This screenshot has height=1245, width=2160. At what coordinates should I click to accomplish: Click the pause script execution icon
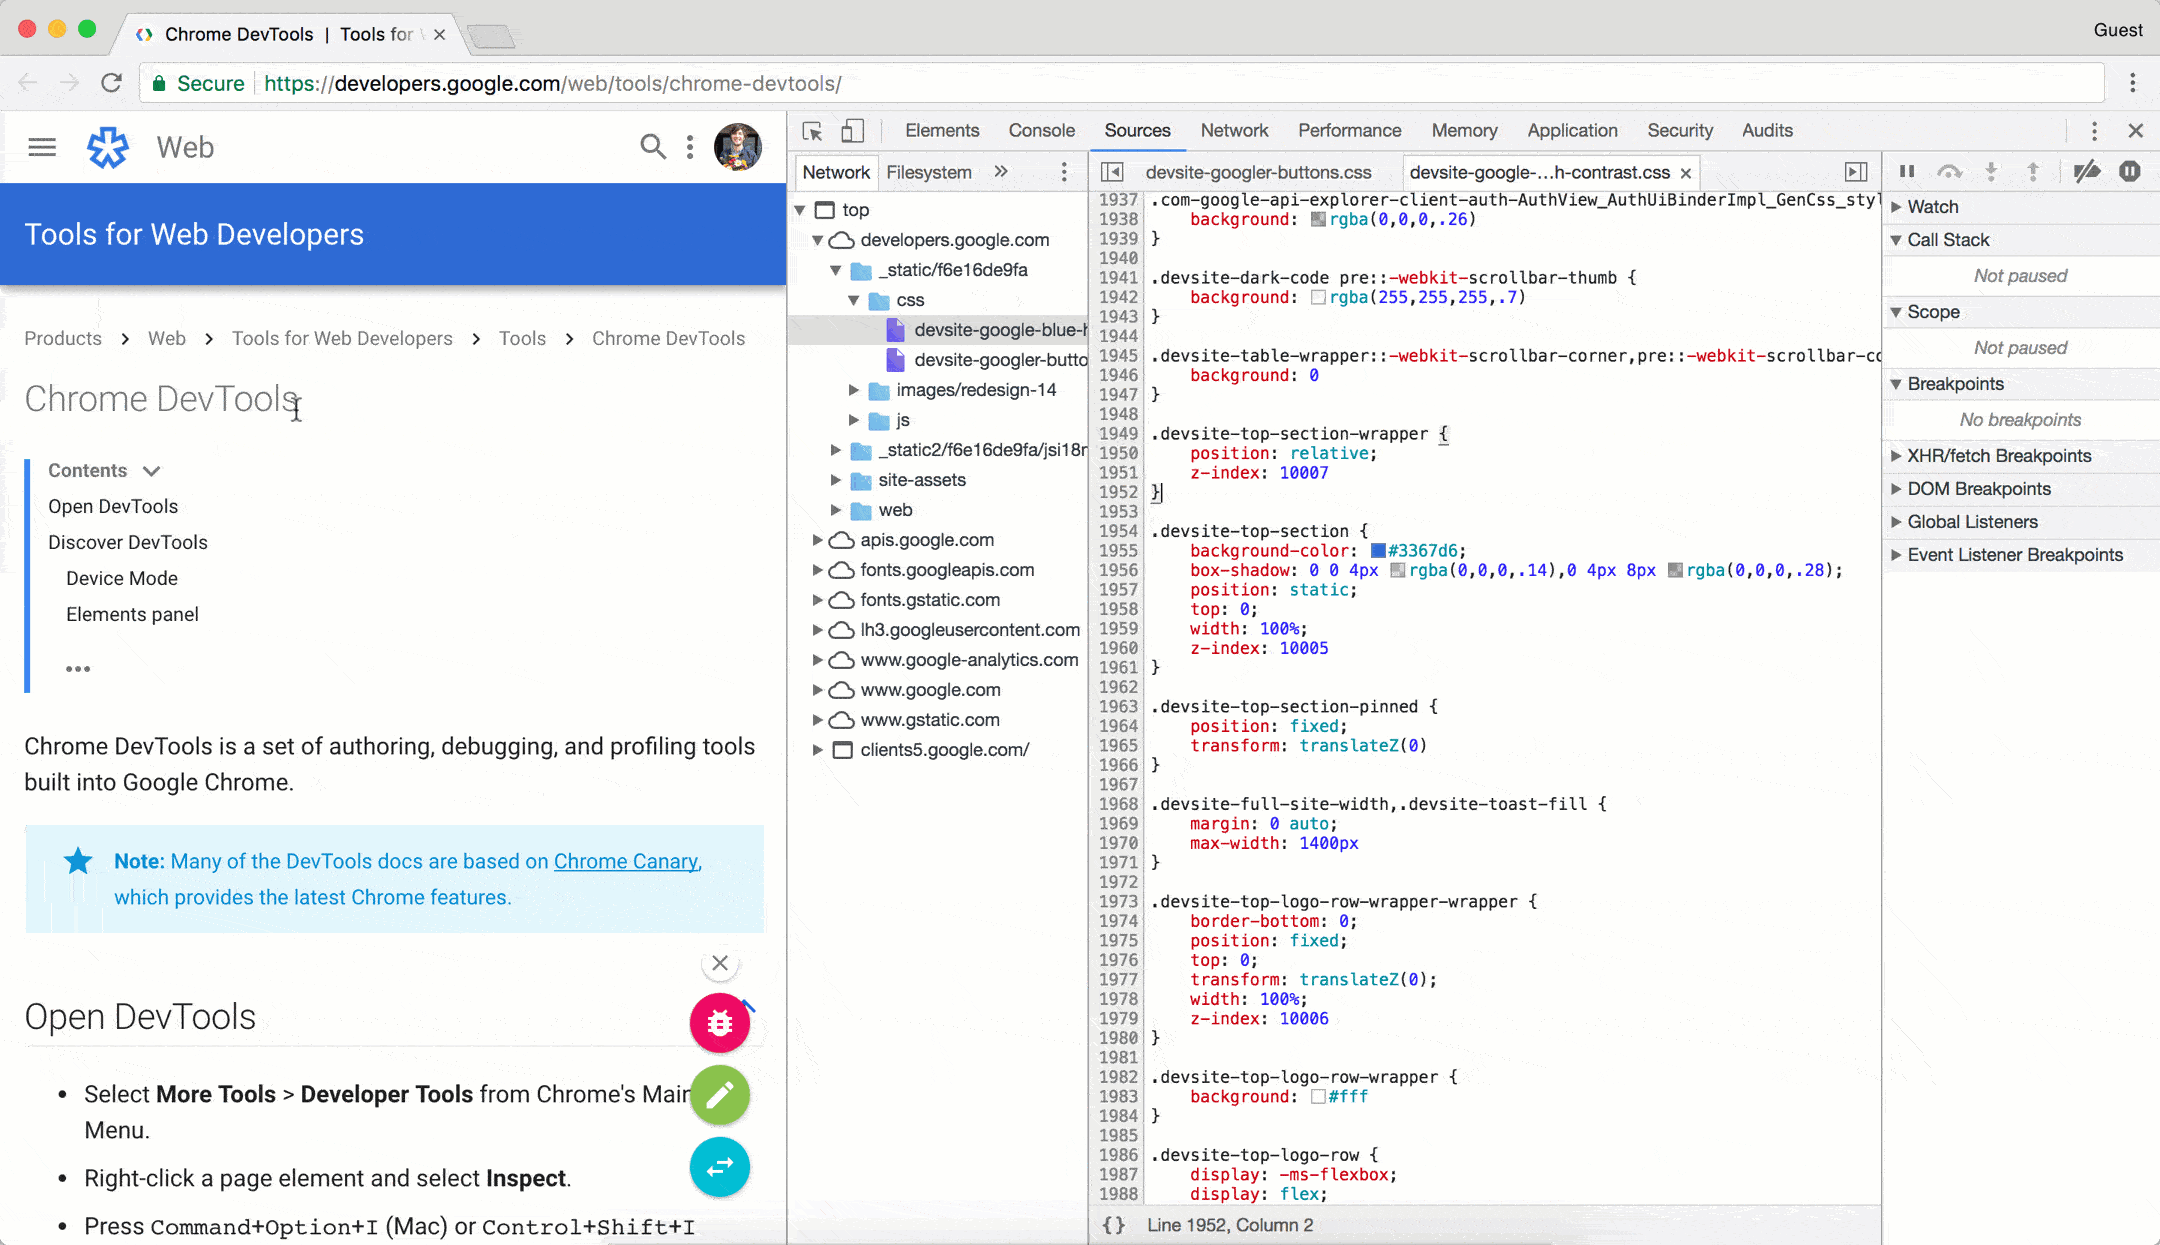[1906, 171]
